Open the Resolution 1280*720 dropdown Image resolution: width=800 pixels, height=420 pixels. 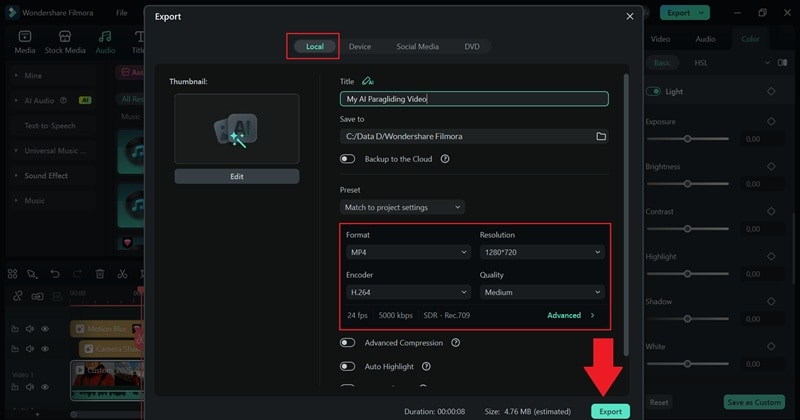542,252
